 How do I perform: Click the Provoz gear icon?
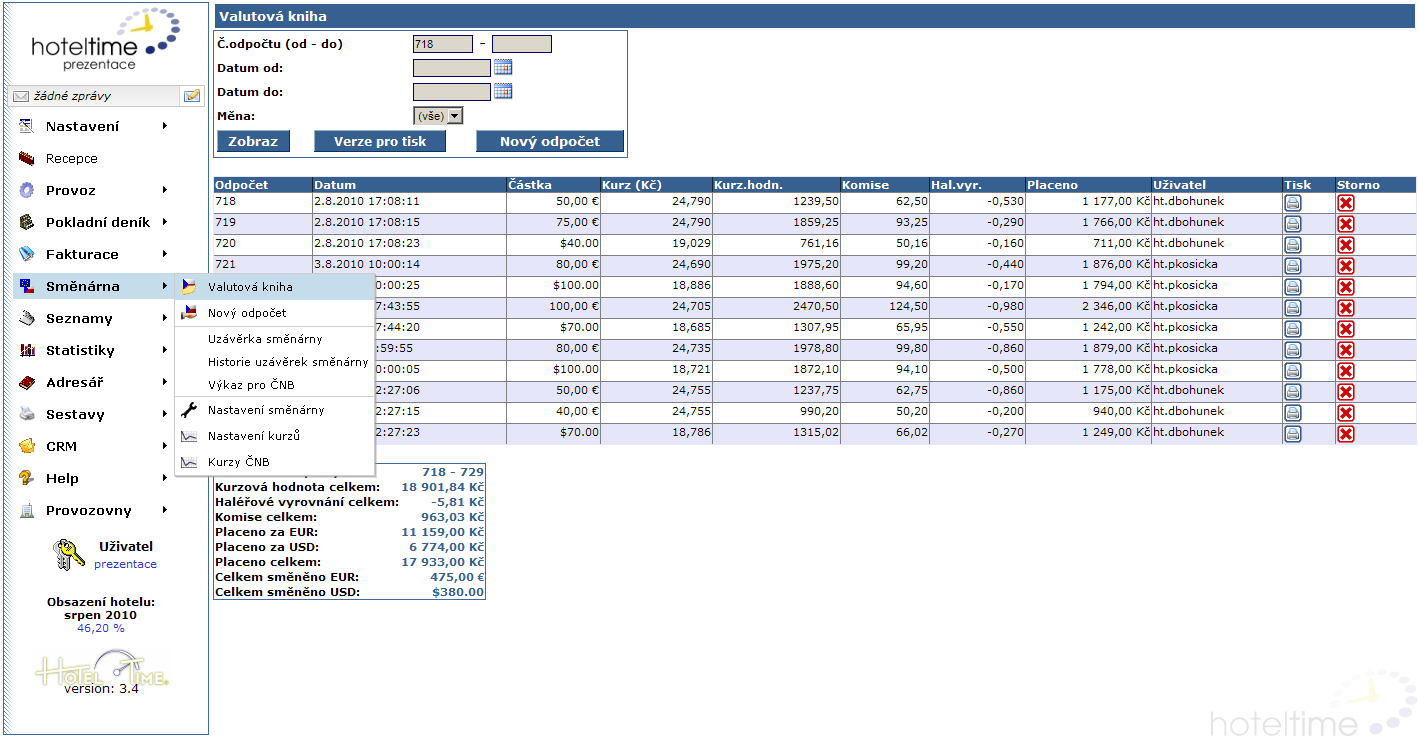(27, 190)
